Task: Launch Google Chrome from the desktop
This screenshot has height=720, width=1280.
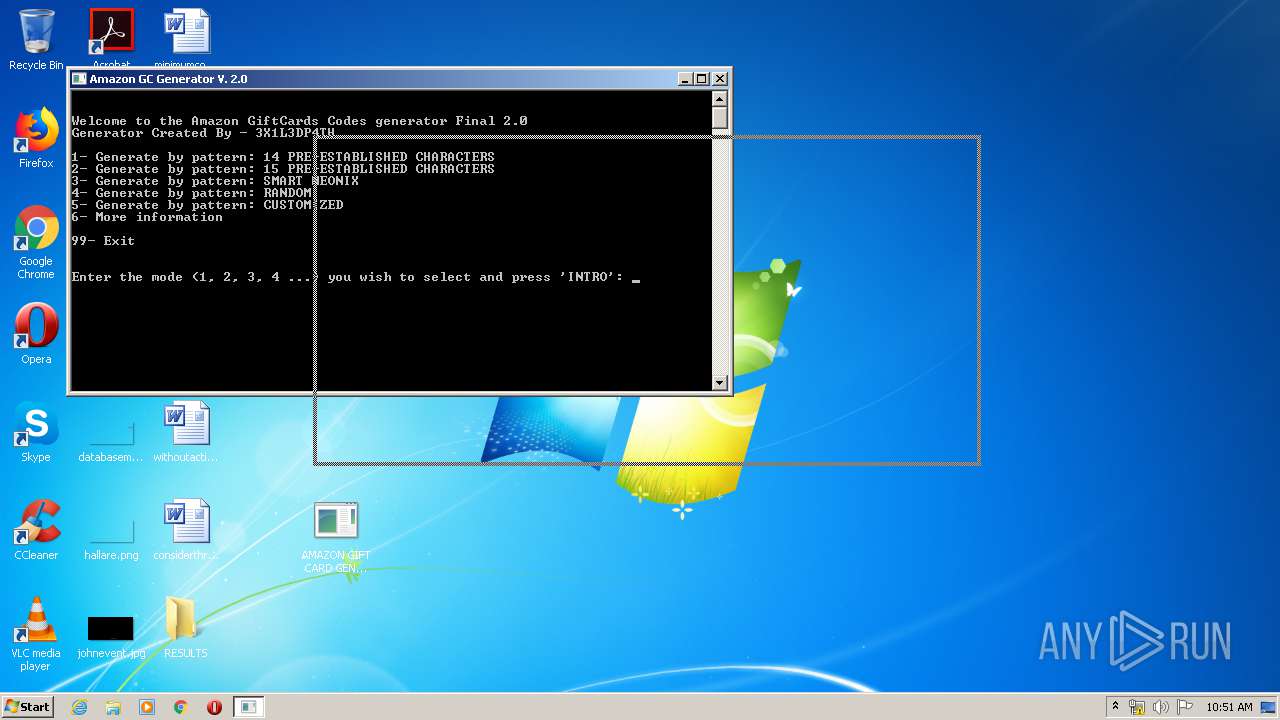Action: 36,242
